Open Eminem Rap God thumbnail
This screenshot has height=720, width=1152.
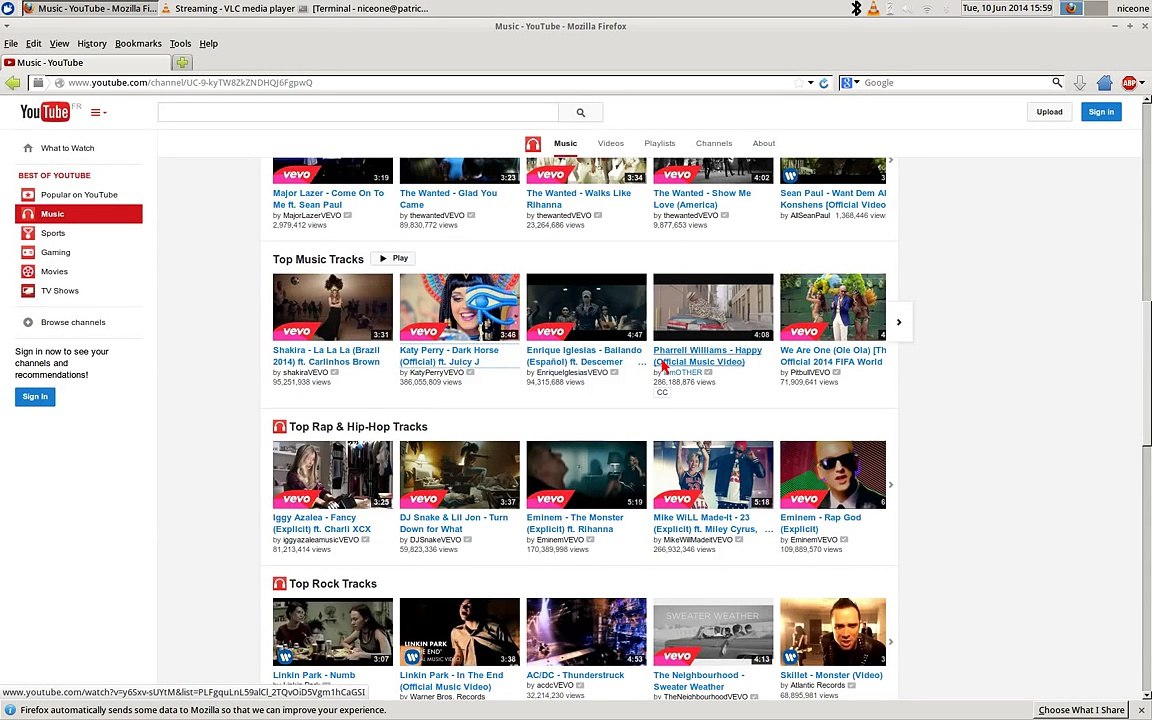(833, 475)
